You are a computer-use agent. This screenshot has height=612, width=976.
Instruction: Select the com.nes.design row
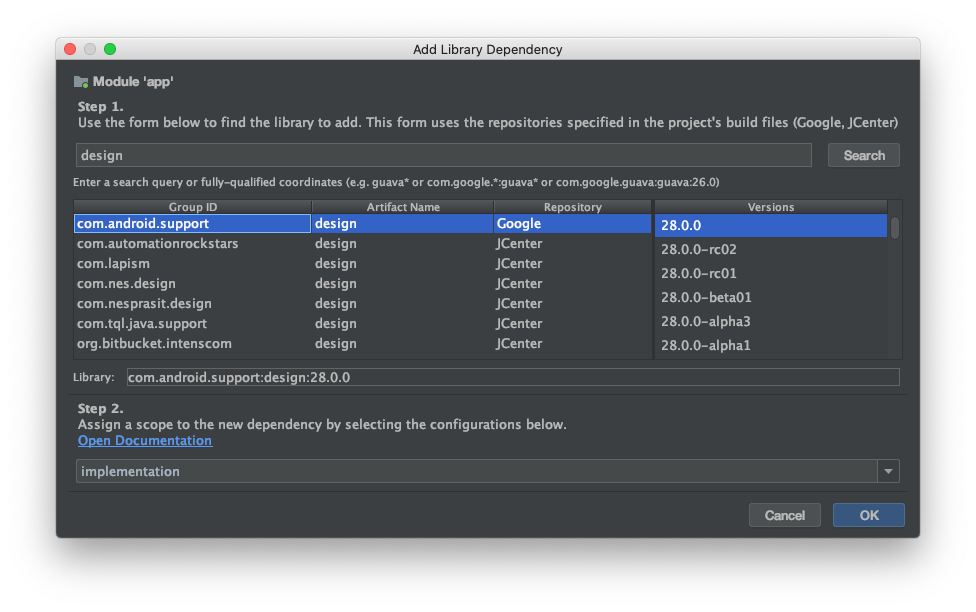pos(362,283)
